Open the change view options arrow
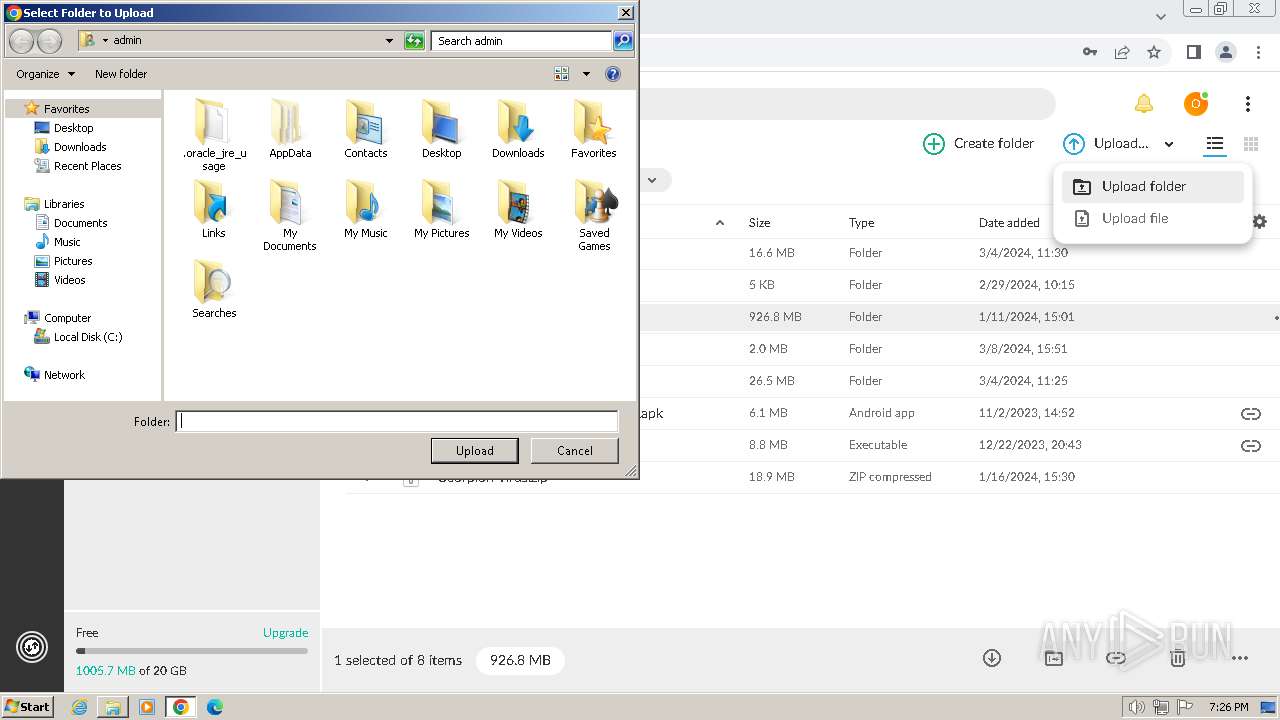The image size is (1280, 720). coord(586,74)
